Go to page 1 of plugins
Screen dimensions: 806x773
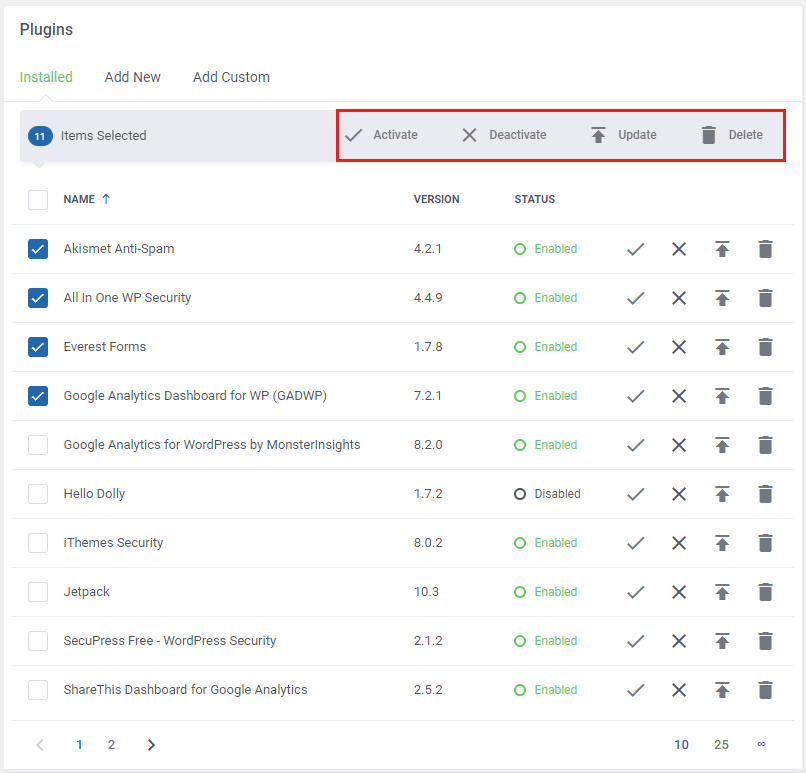coord(79,745)
